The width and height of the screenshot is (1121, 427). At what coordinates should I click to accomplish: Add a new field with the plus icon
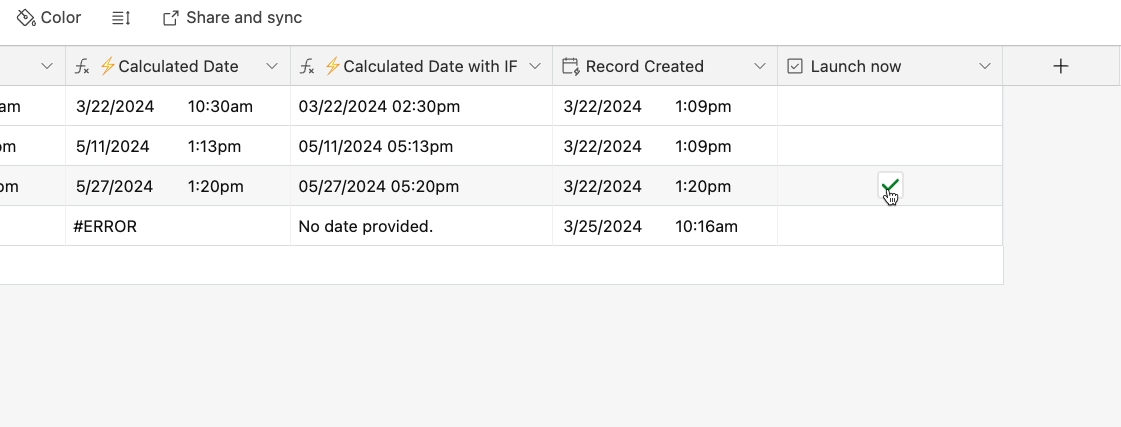[x=1061, y=67]
